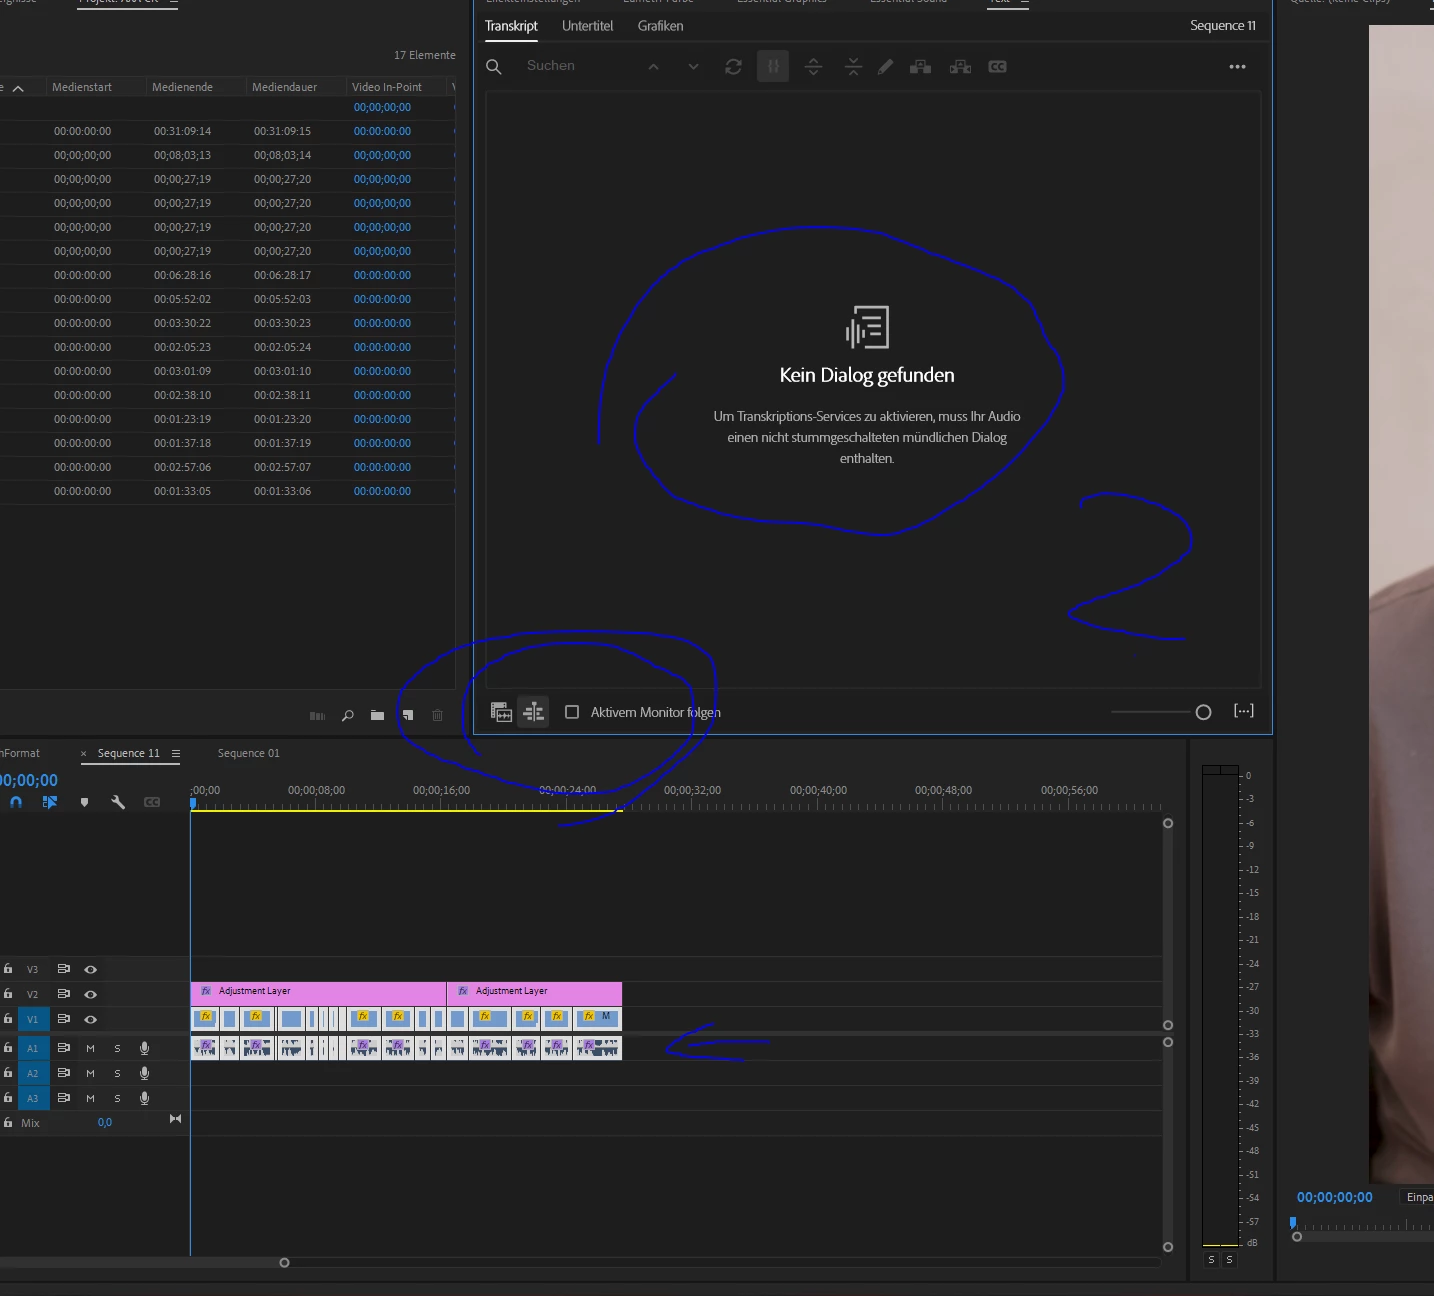1434x1296 pixels.
Task: Toggle voice-over record on track A1
Action: pyautogui.click(x=144, y=1048)
